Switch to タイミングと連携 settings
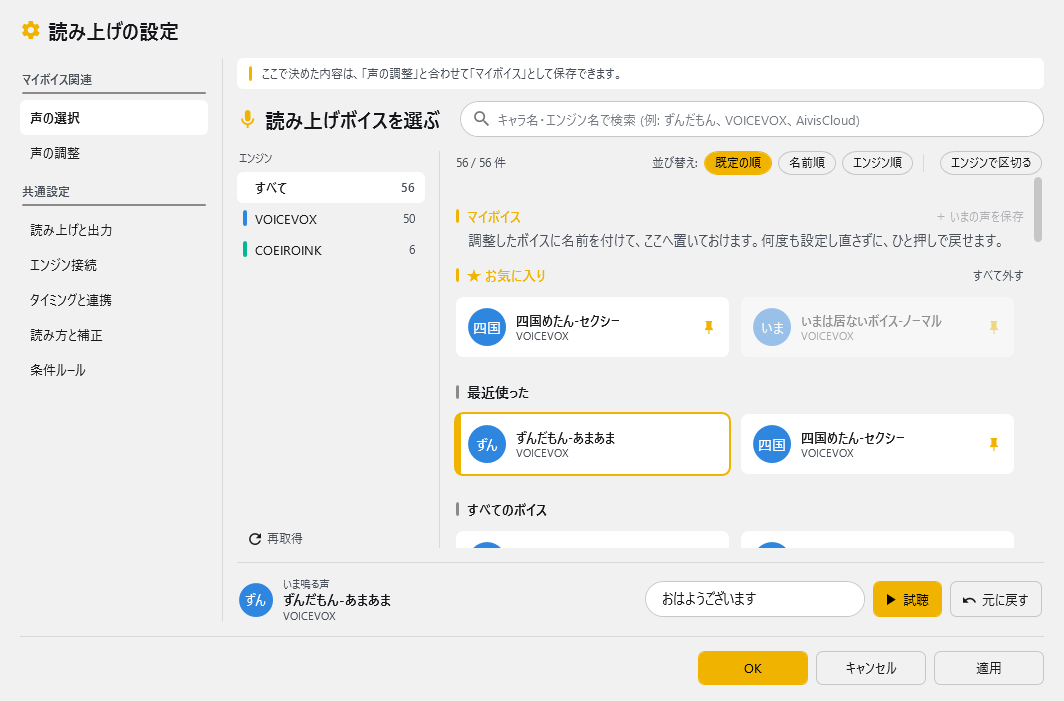 [114, 300]
